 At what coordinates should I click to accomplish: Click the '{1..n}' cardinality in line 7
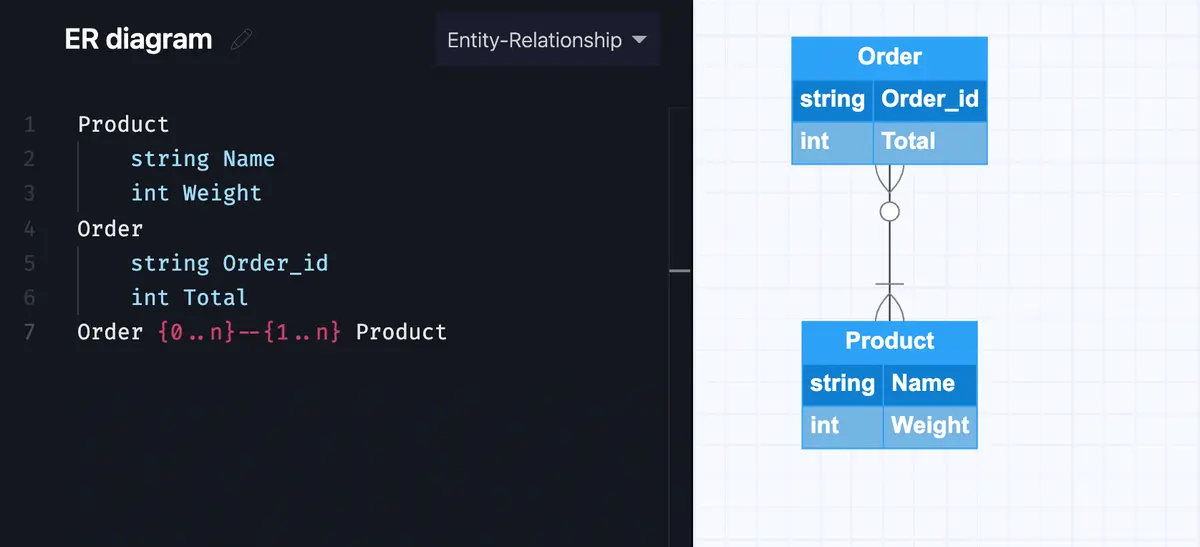pos(302,332)
